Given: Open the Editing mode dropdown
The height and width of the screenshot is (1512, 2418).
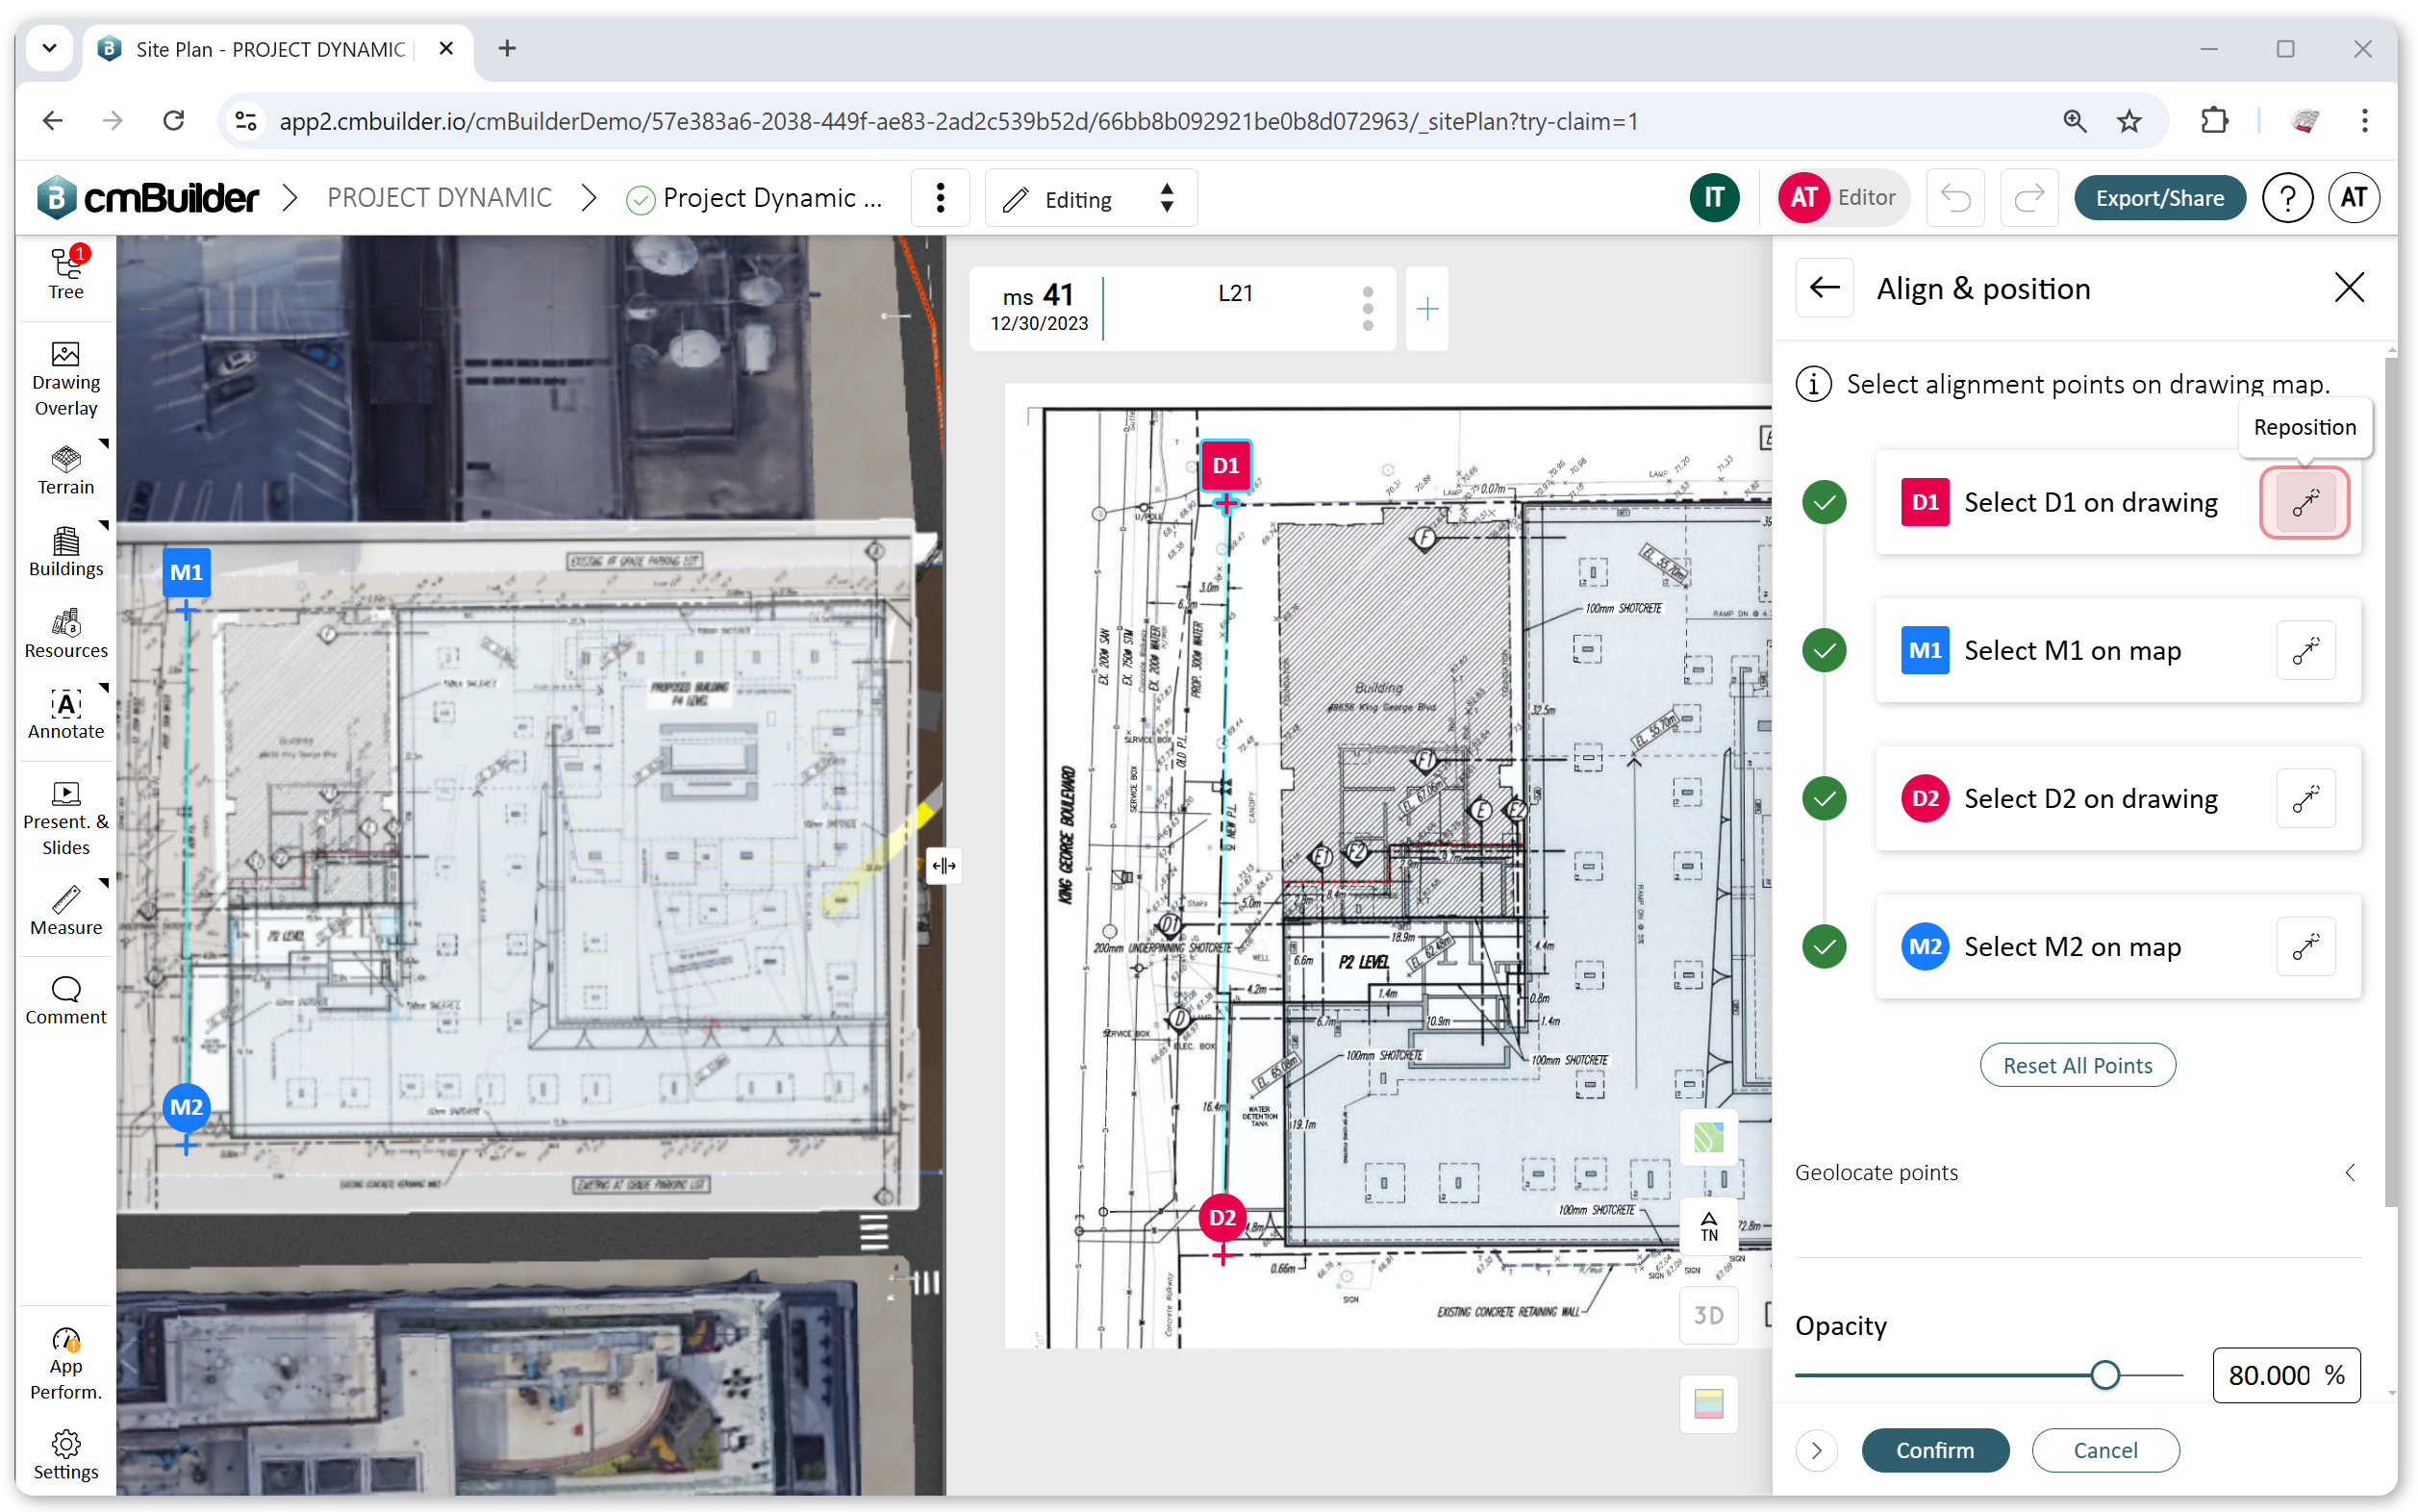Looking at the screenshot, I should (x=1090, y=198).
